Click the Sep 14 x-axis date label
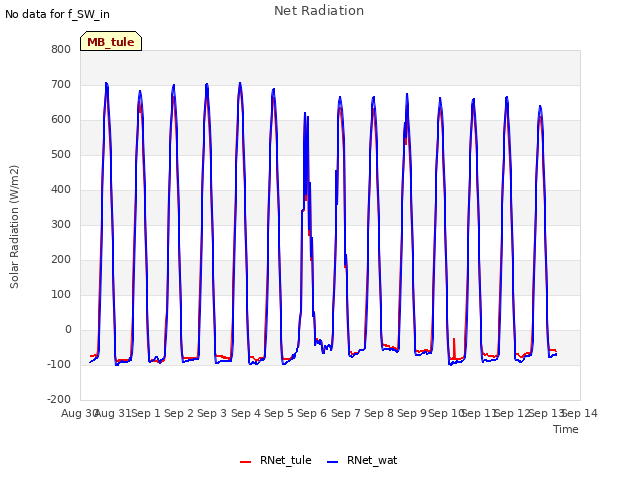Screen dimensions: 640x480 [580, 413]
